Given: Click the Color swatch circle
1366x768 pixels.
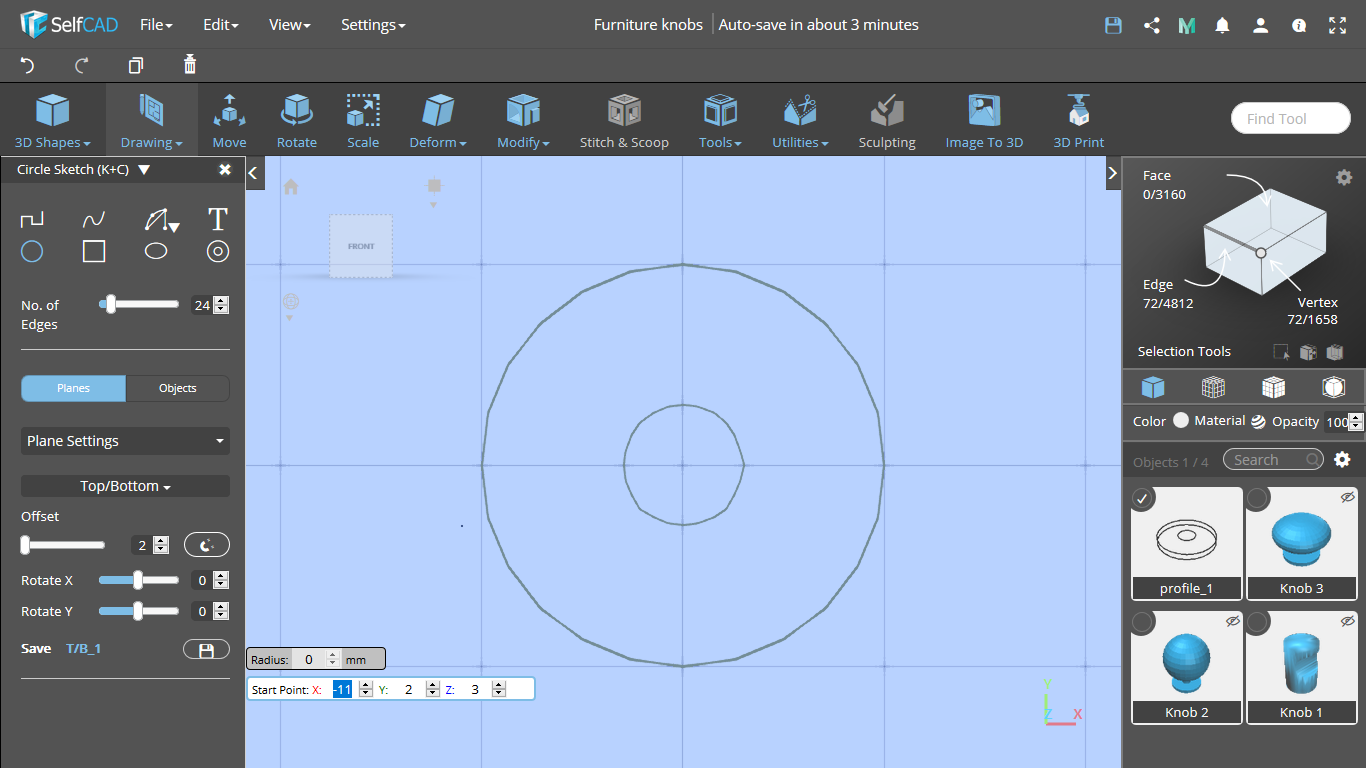Looking at the screenshot, I should click(1181, 421).
